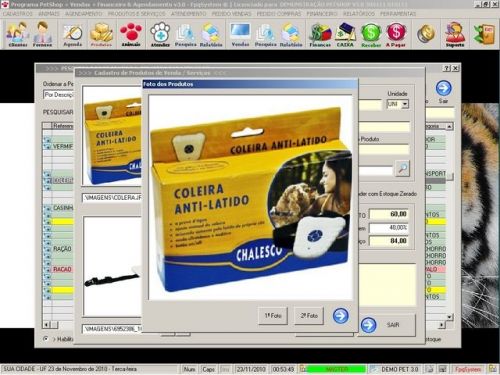The width and height of the screenshot is (500, 375).
Task: Open the CAIXA toolbar icon
Action: pyautogui.click(x=345, y=34)
